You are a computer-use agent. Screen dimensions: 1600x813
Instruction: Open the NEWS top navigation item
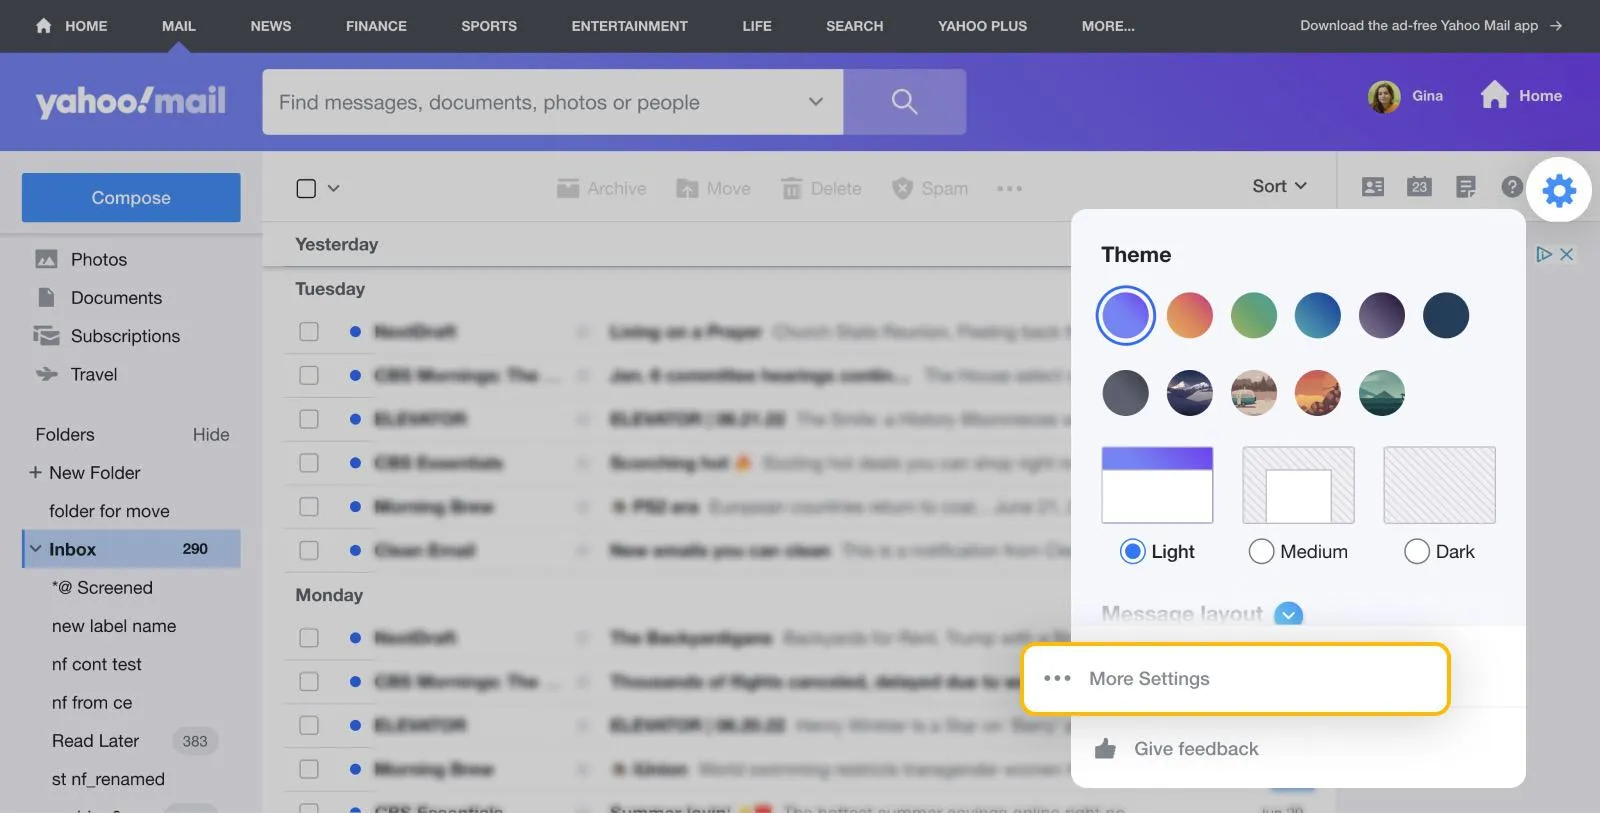coord(271,26)
